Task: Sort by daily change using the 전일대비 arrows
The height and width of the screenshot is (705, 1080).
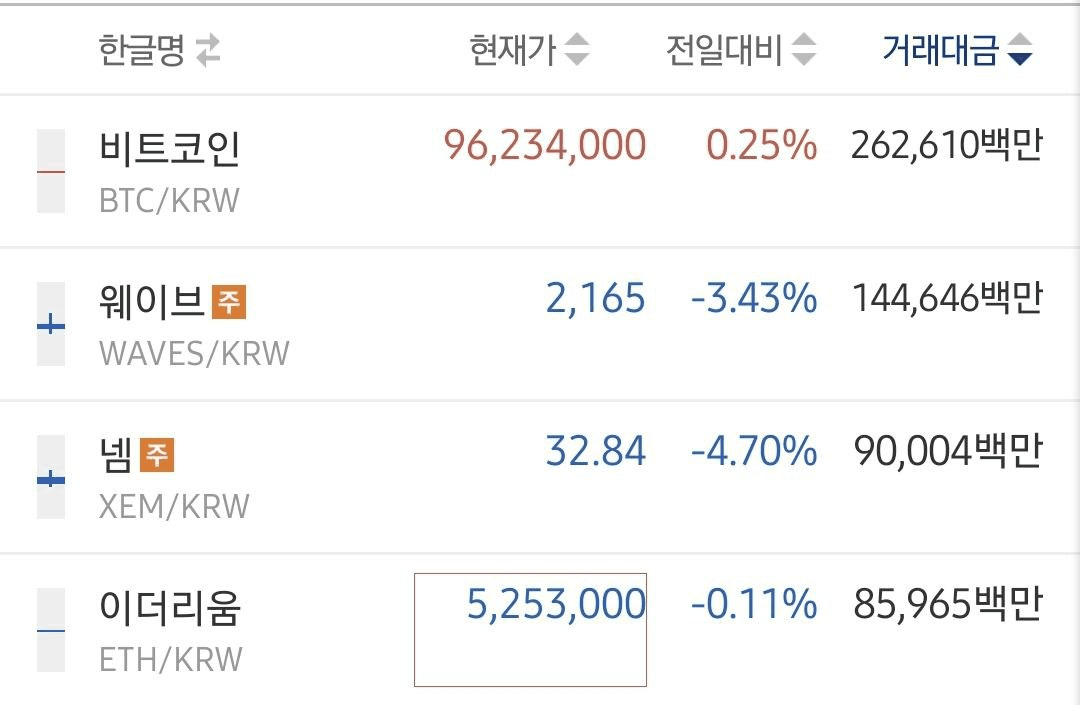Action: [804, 50]
